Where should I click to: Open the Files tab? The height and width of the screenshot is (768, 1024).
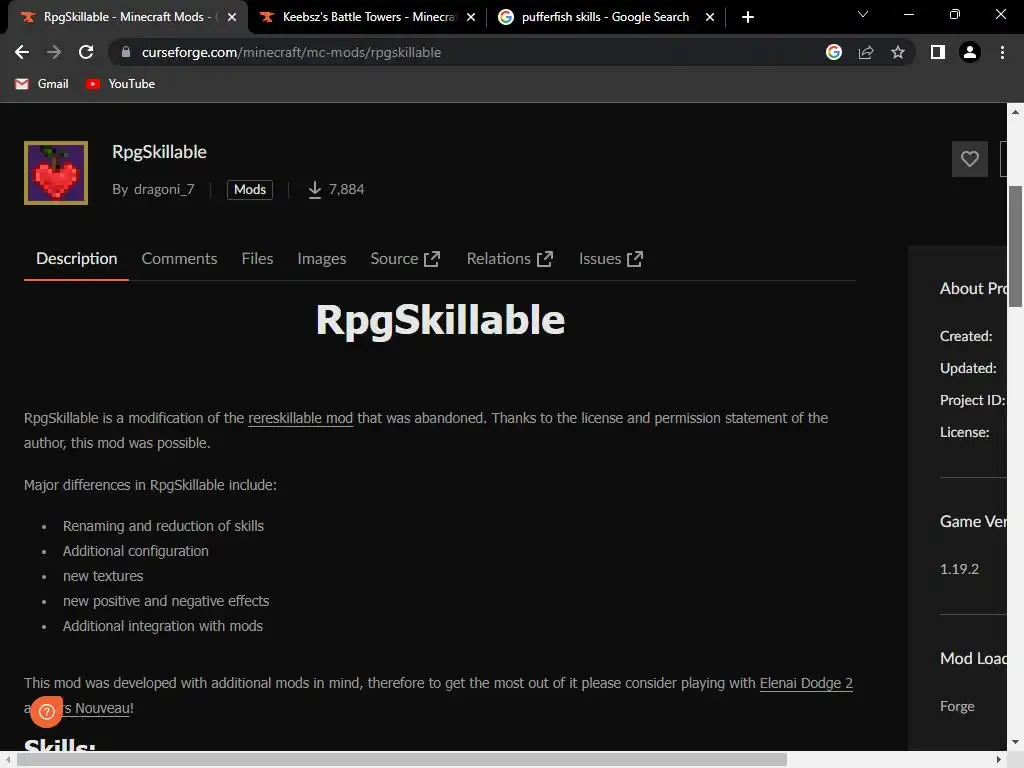pos(257,259)
